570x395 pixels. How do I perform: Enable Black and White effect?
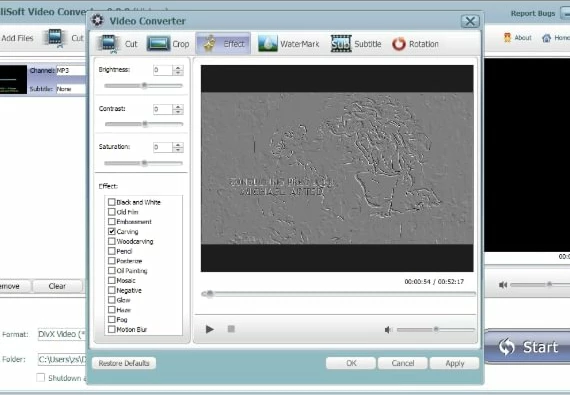tap(112, 202)
